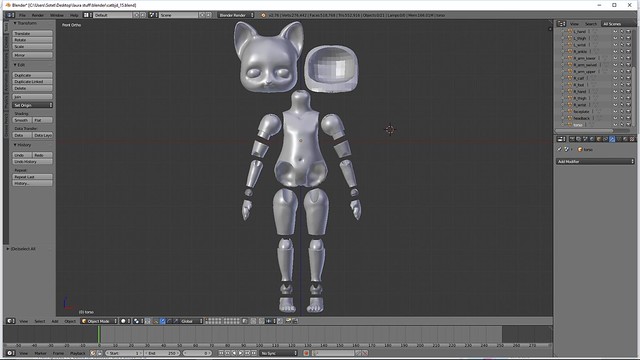This screenshot has width=640, height=360.
Task: Click the green current frame marker
Action: click(98, 335)
